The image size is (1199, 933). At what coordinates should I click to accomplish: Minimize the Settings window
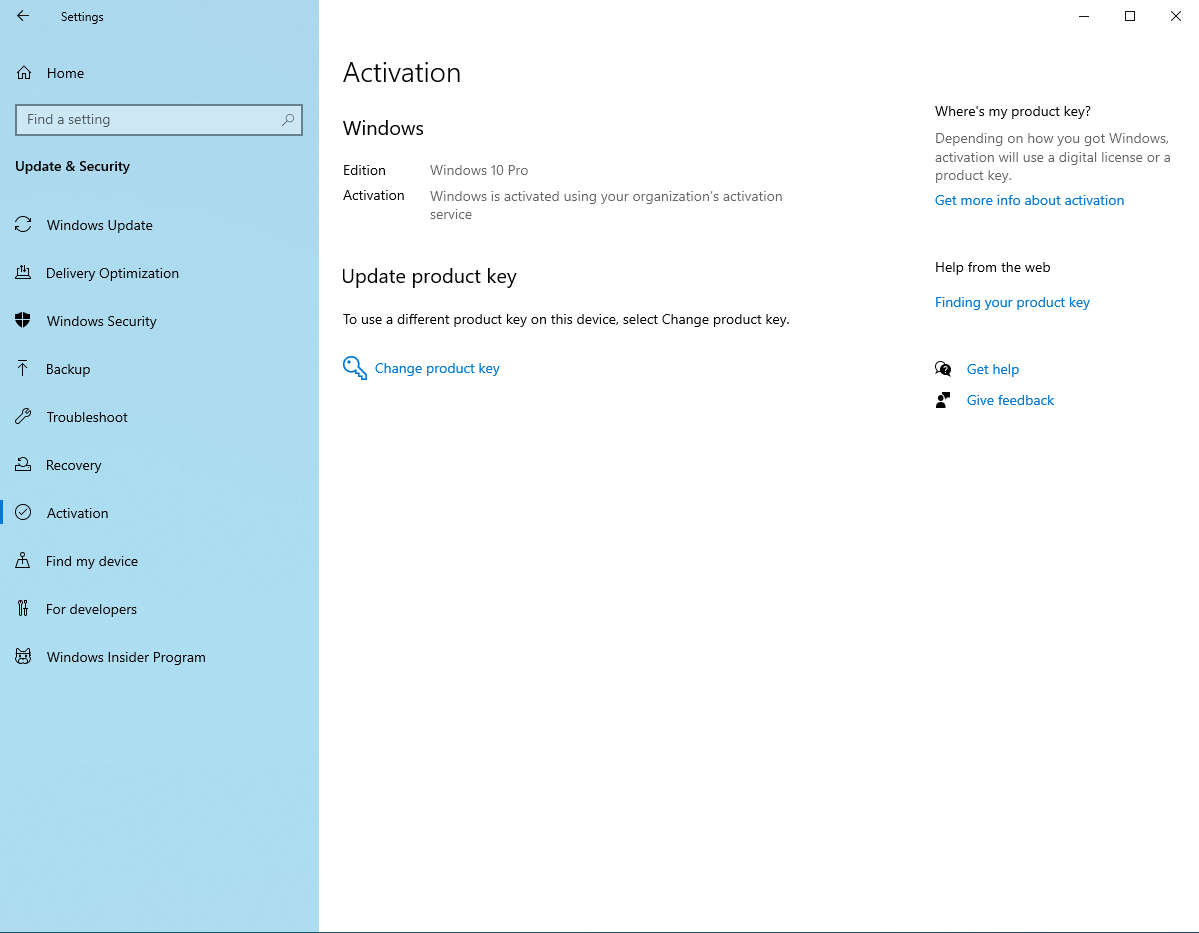pos(1084,16)
